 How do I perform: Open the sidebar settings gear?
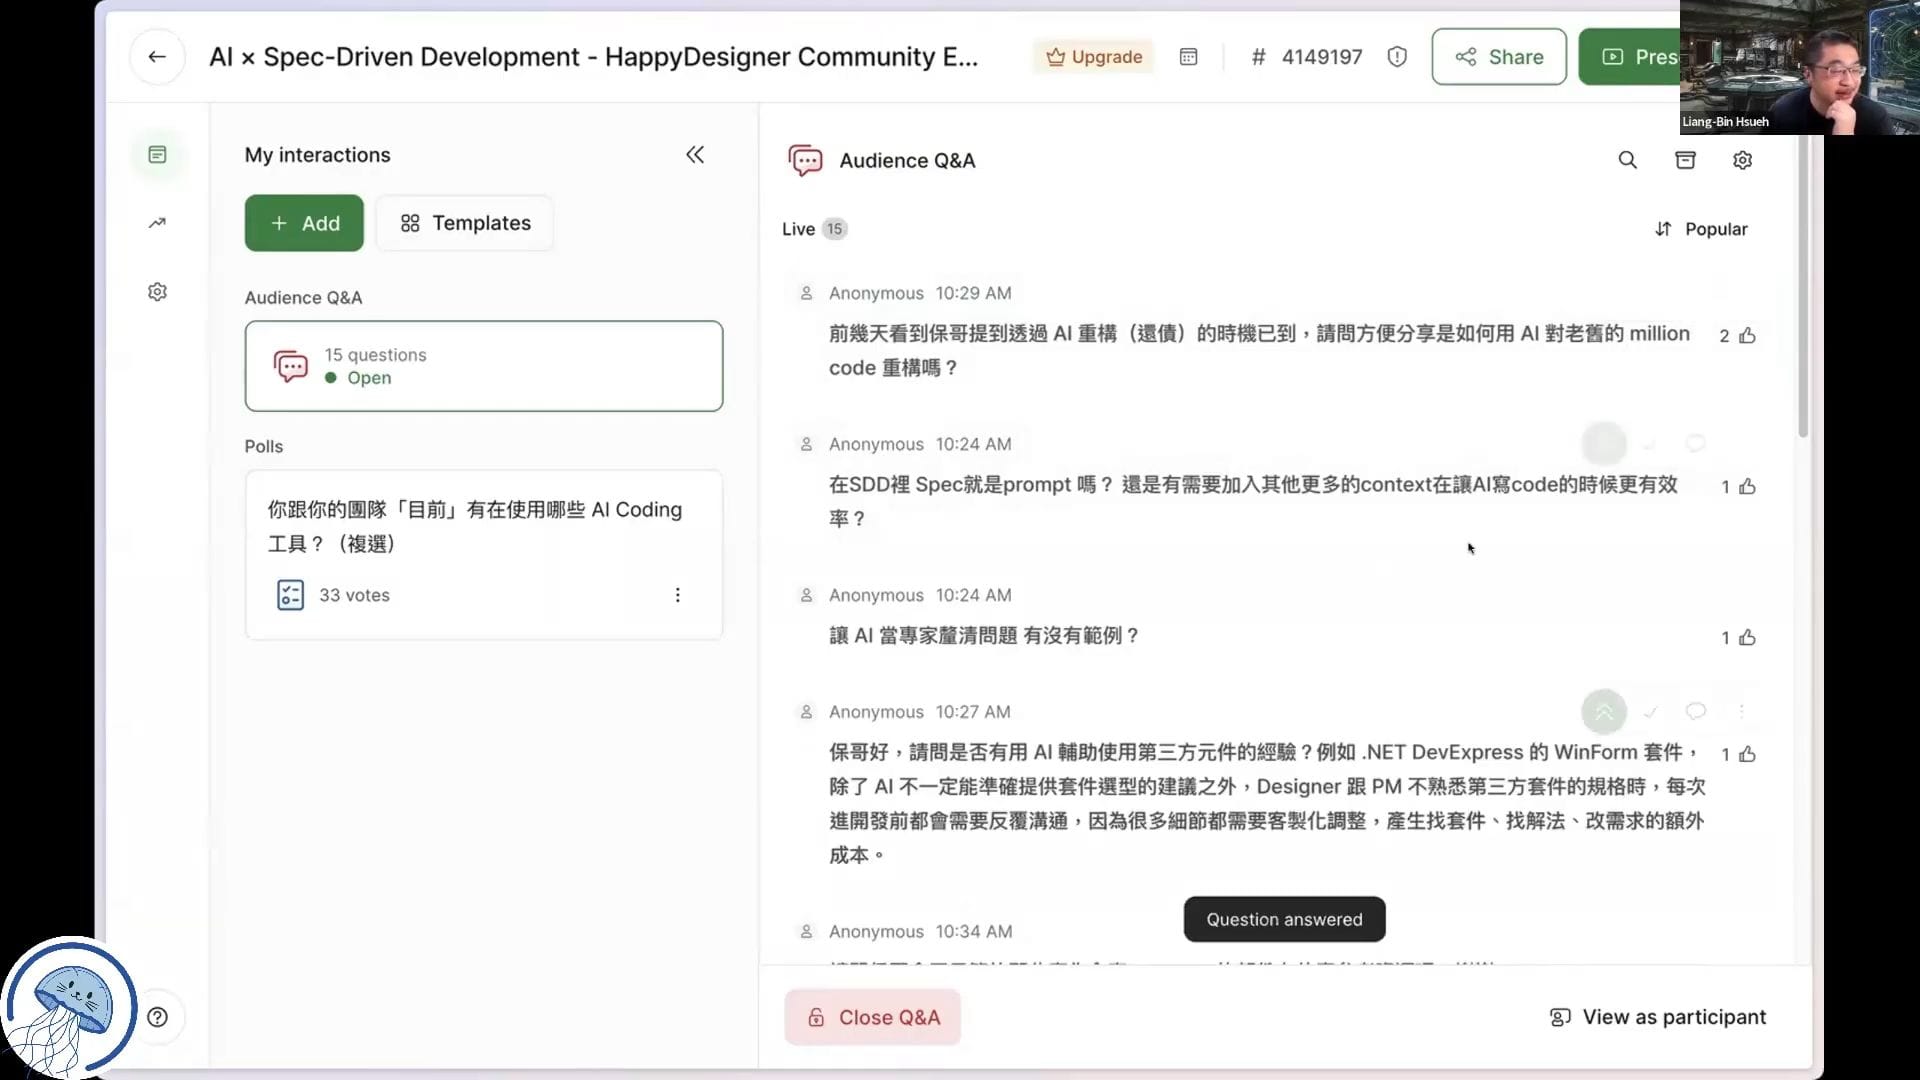157,292
